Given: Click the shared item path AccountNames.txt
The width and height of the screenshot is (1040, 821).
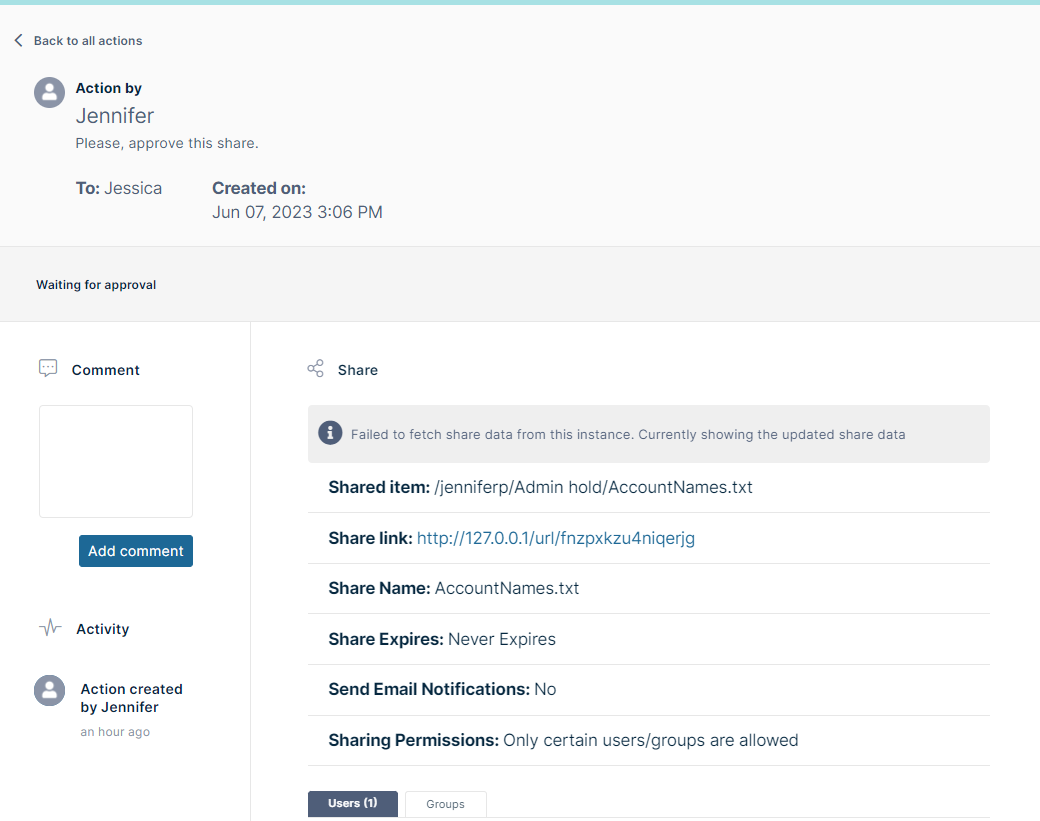Looking at the screenshot, I should pos(593,488).
